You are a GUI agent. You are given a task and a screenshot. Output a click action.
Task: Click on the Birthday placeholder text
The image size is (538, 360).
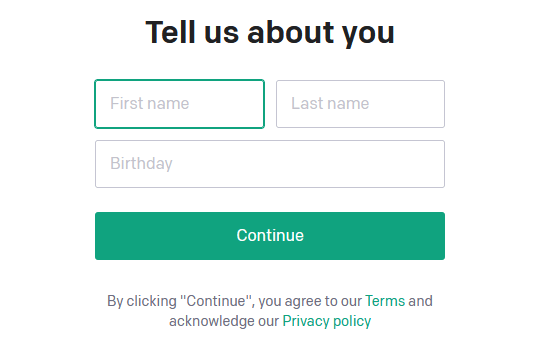tap(141, 164)
